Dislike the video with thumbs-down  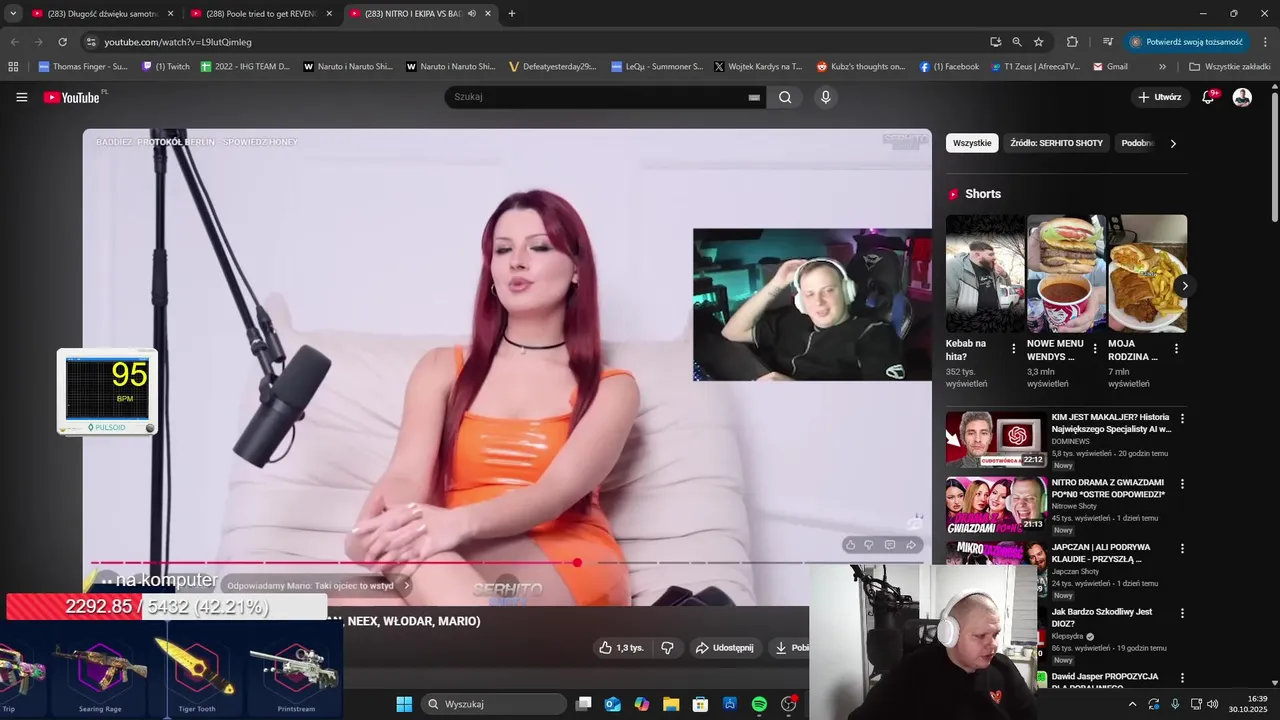point(667,648)
